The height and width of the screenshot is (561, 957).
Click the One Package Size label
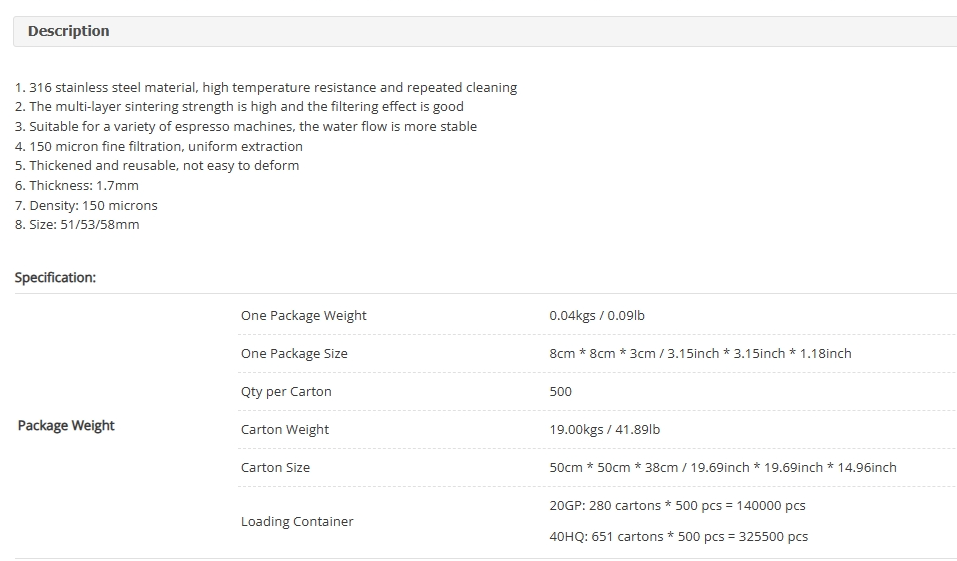point(294,353)
